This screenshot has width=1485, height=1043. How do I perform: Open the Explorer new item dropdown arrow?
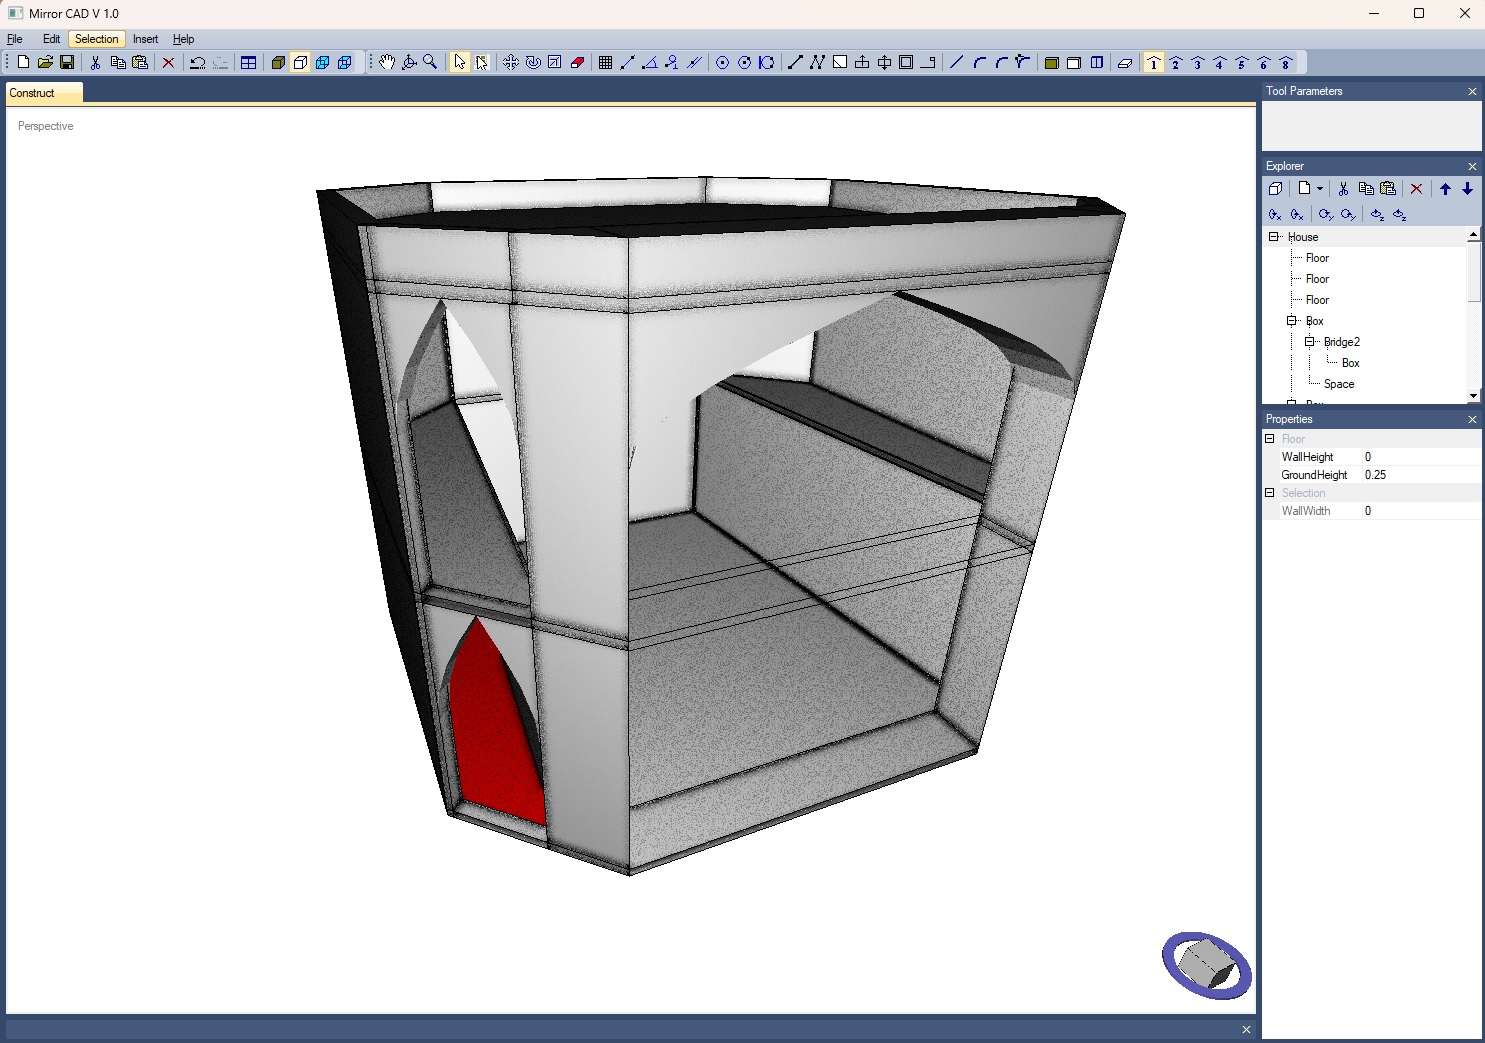[1320, 189]
